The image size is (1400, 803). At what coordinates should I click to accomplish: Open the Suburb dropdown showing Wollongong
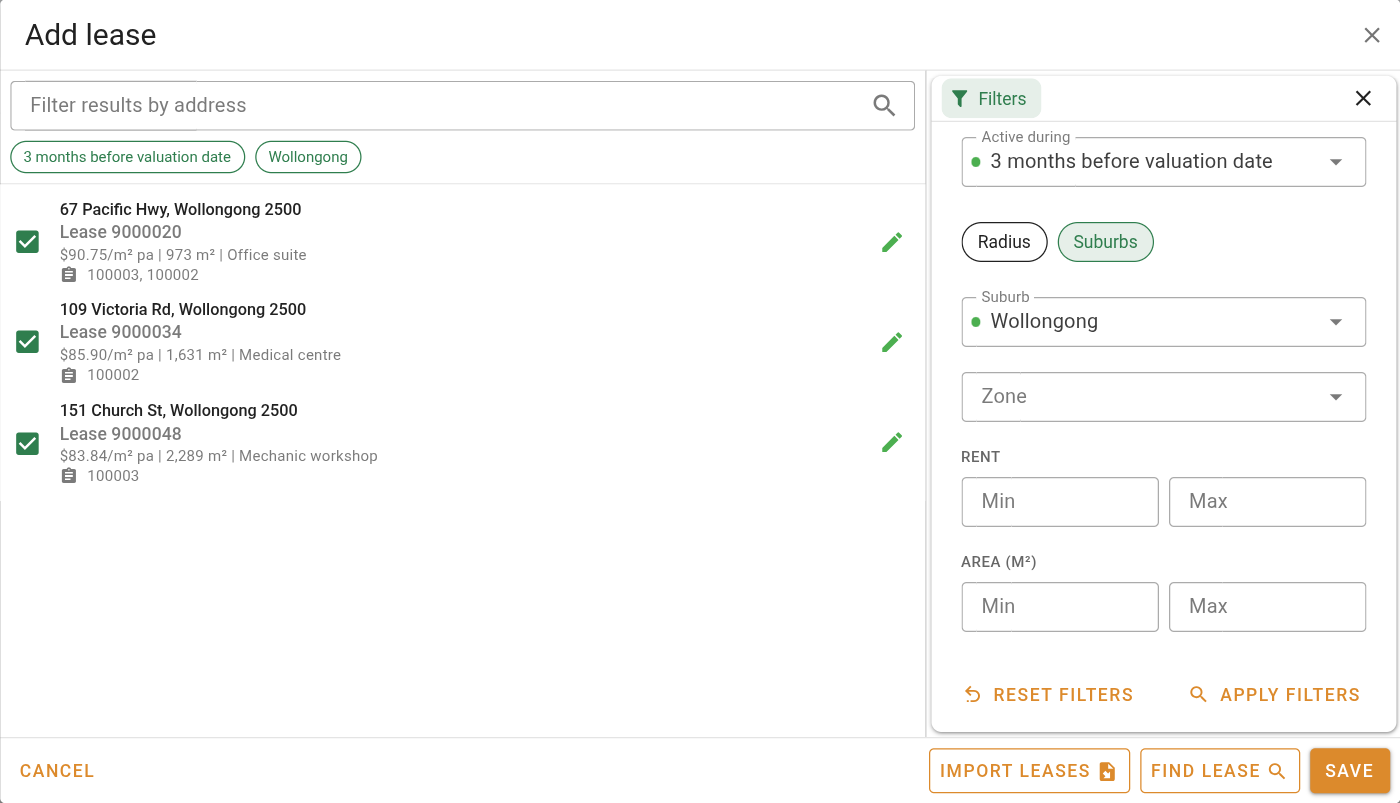click(1164, 322)
